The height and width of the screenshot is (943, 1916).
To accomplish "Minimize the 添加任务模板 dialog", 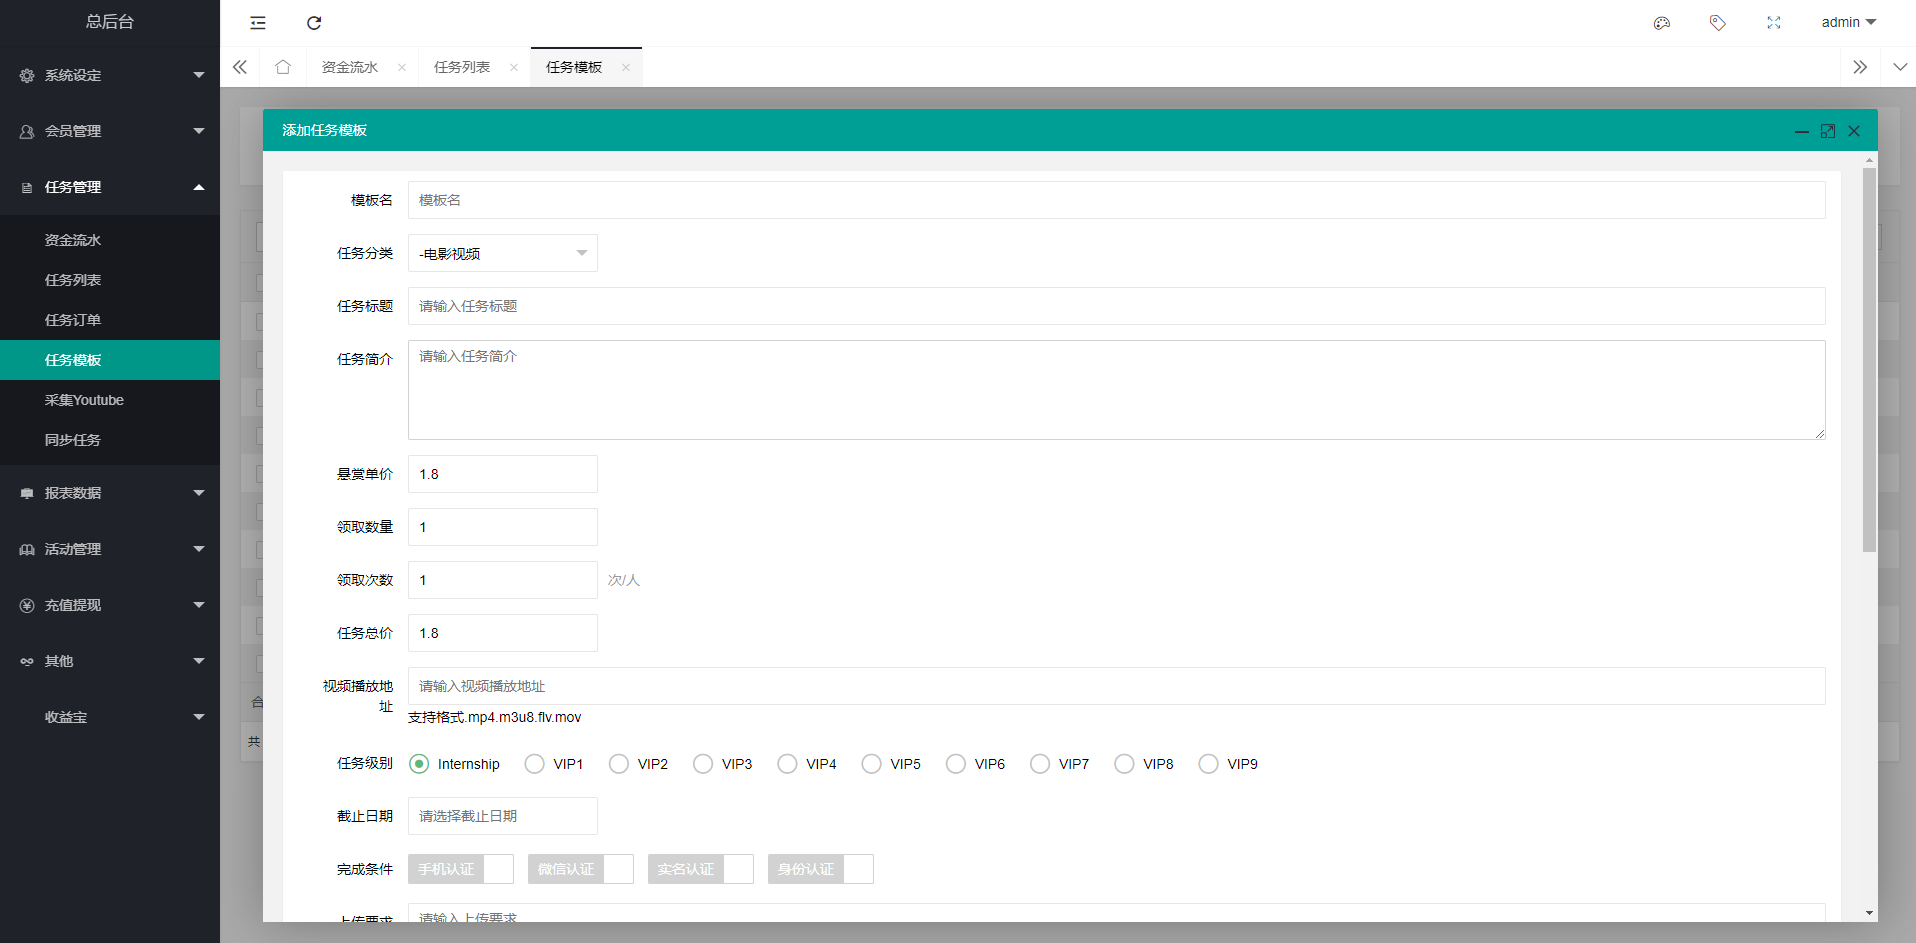I will point(1802,131).
